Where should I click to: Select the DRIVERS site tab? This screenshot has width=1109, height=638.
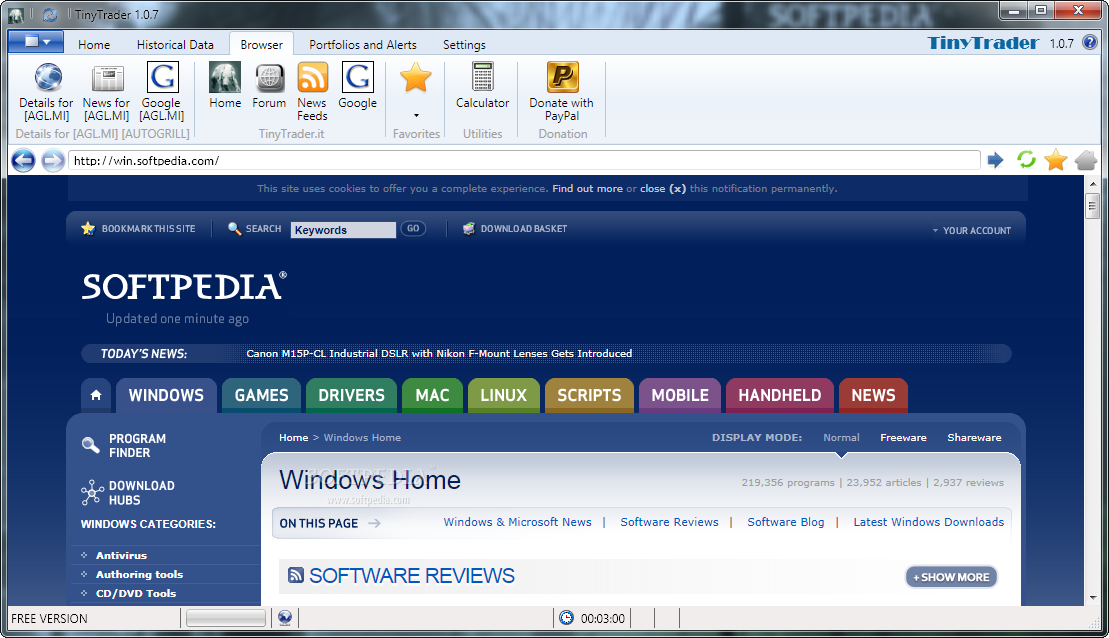point(352,395)
